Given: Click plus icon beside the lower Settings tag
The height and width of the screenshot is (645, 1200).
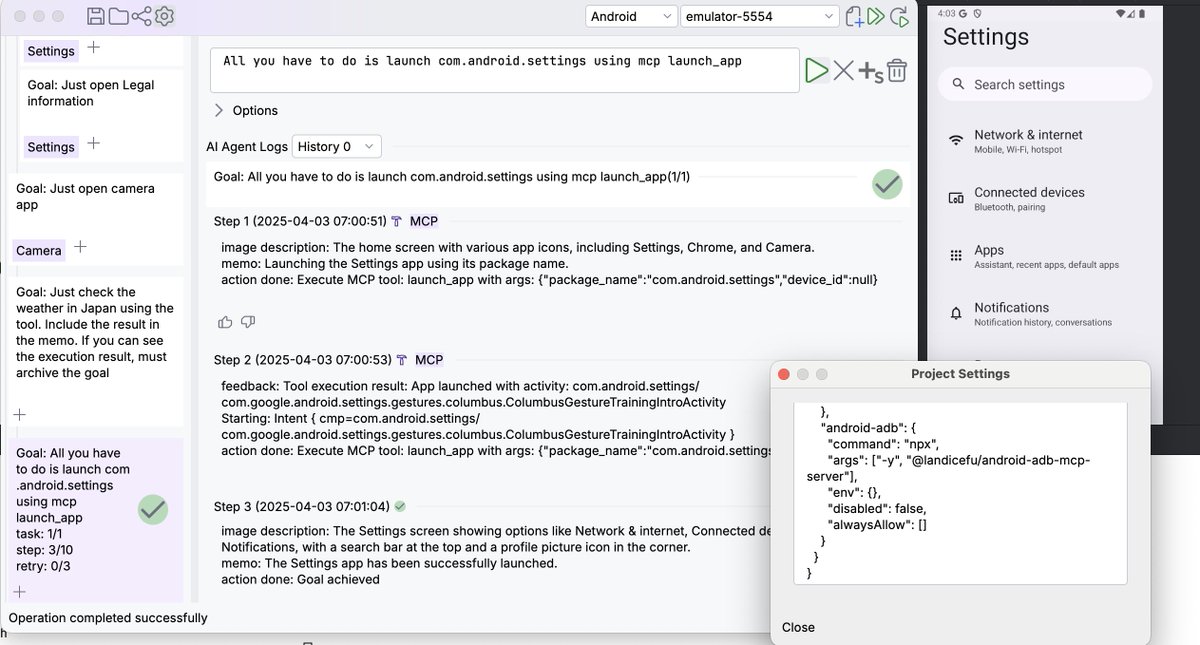Looking at the screenshot, I should coord(93,143).
